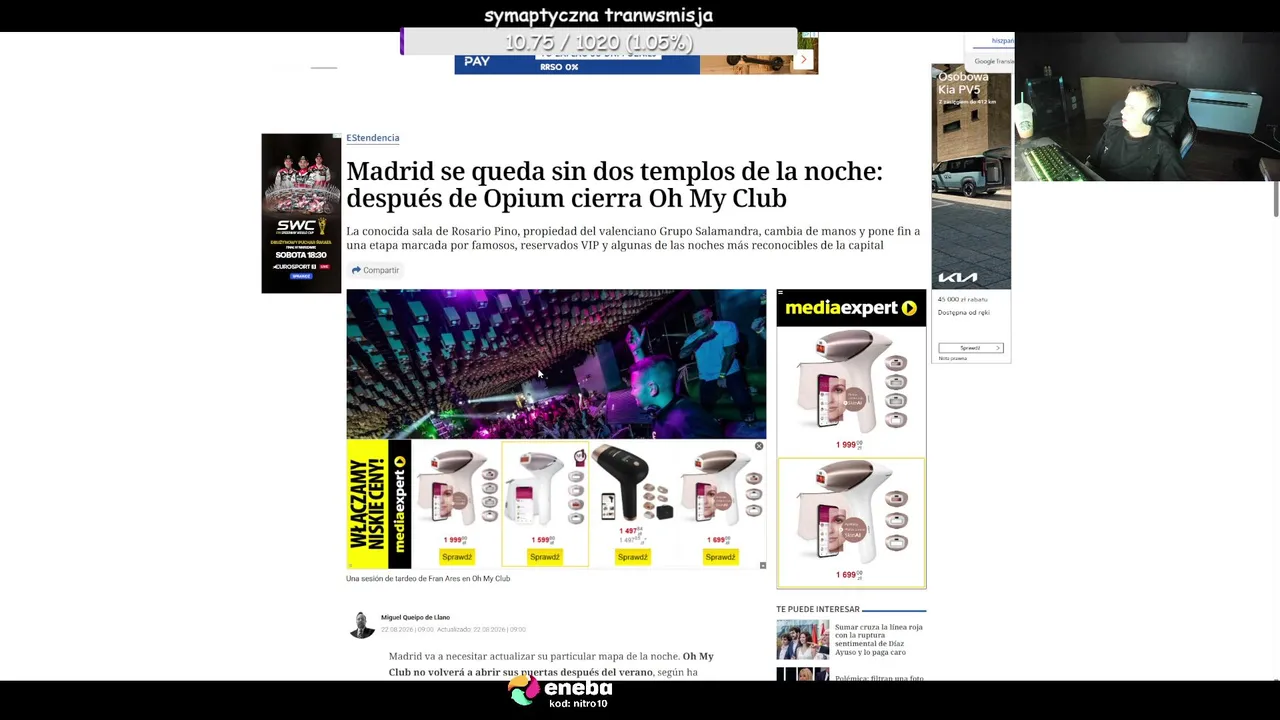Select the 1 999 epilator in sidebar ad
The image size is (1280, 720).
pos(851,390)
